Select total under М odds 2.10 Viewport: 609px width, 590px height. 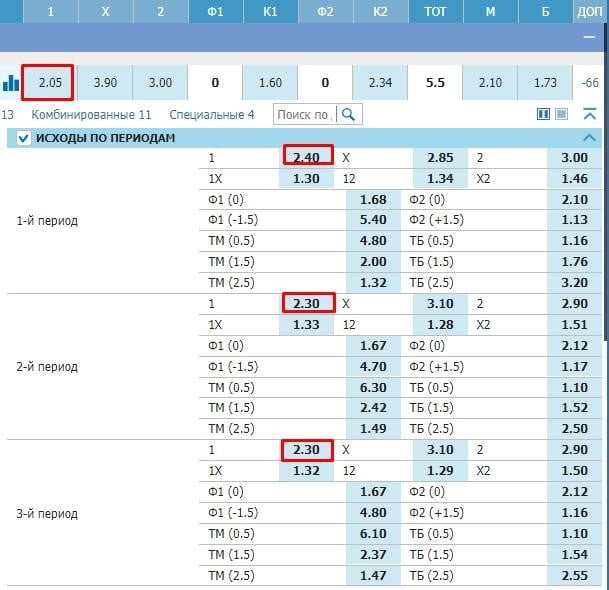490,83
